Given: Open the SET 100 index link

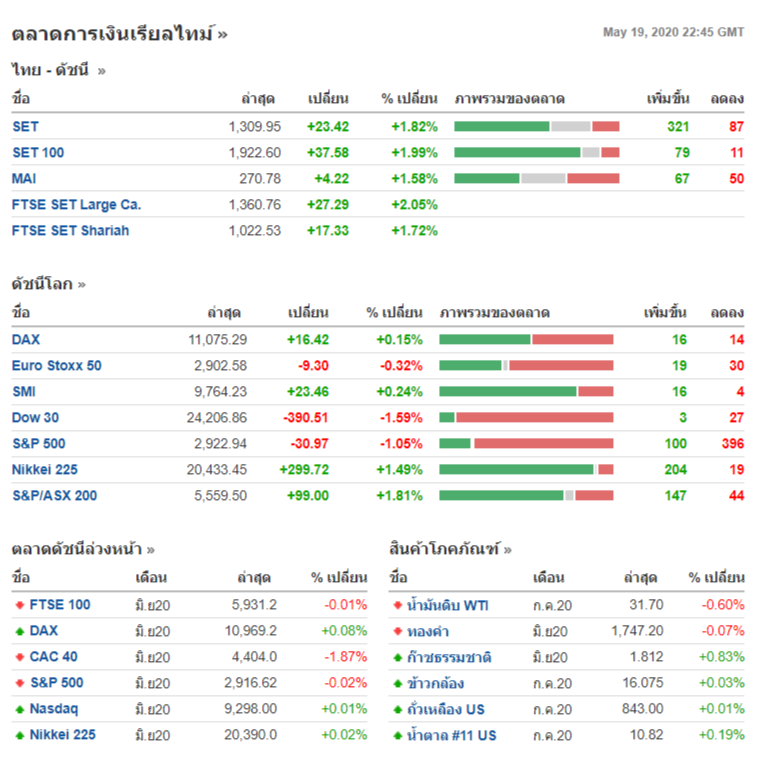Looking at the screenshot, I should click(x=36, y=152).
